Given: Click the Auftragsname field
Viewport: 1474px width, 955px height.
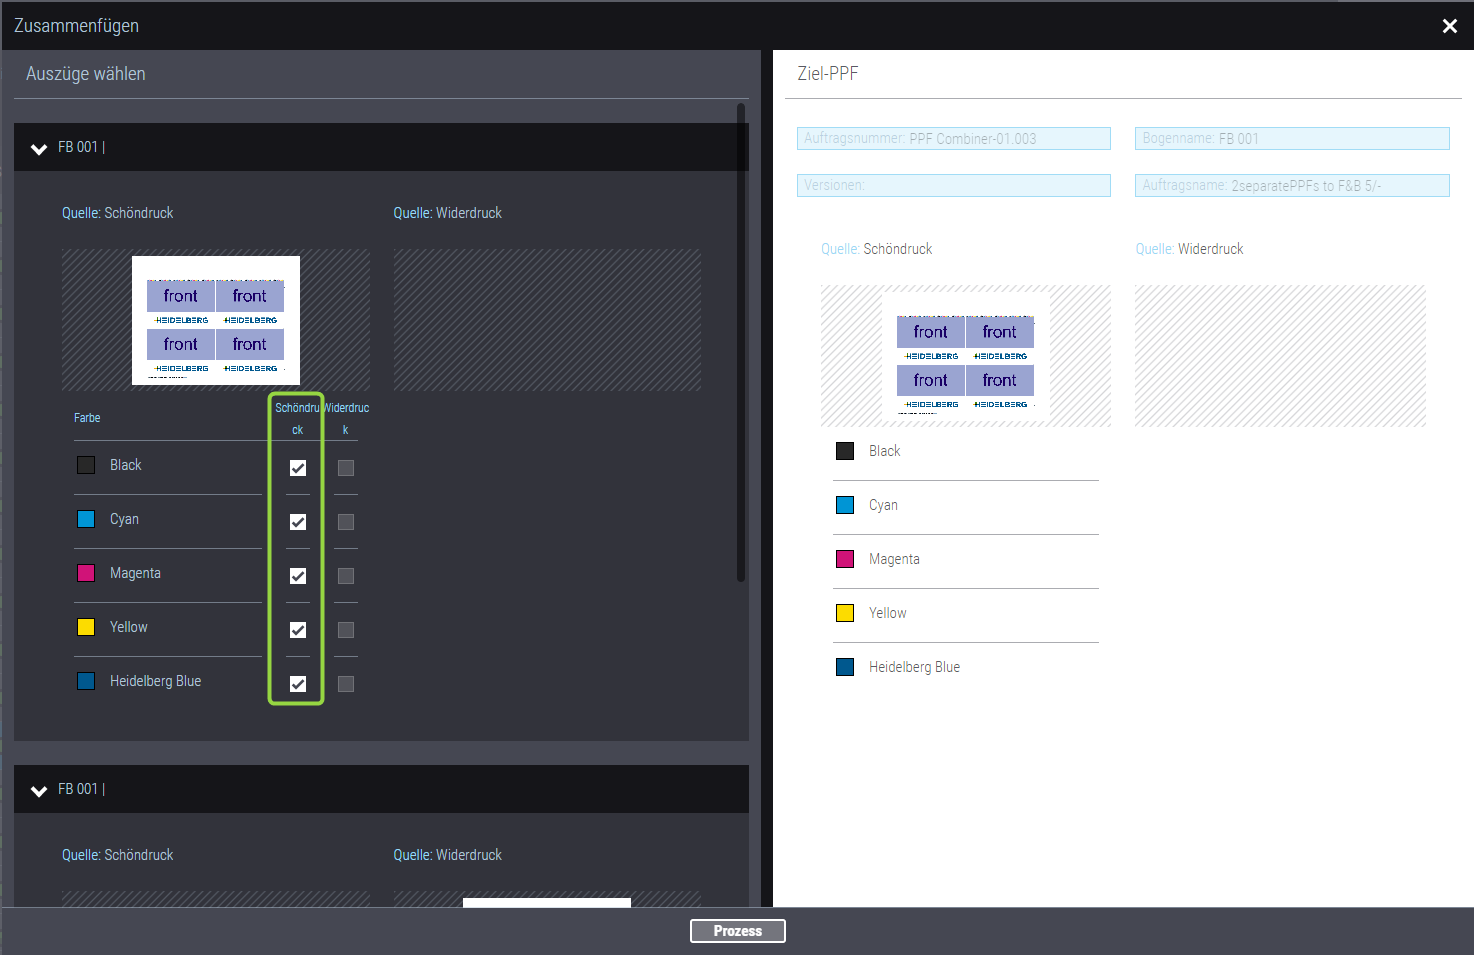Looking at the screenshot, I should coord(1291,185).
